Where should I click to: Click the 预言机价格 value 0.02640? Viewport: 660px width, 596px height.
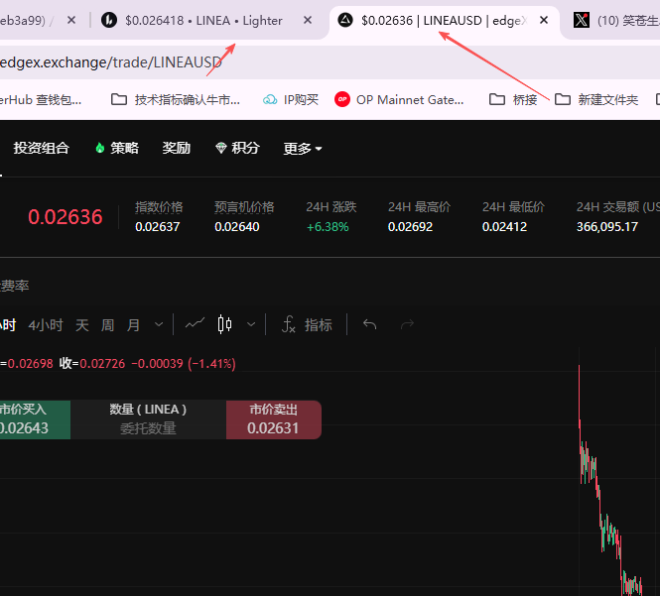(237, 227)
